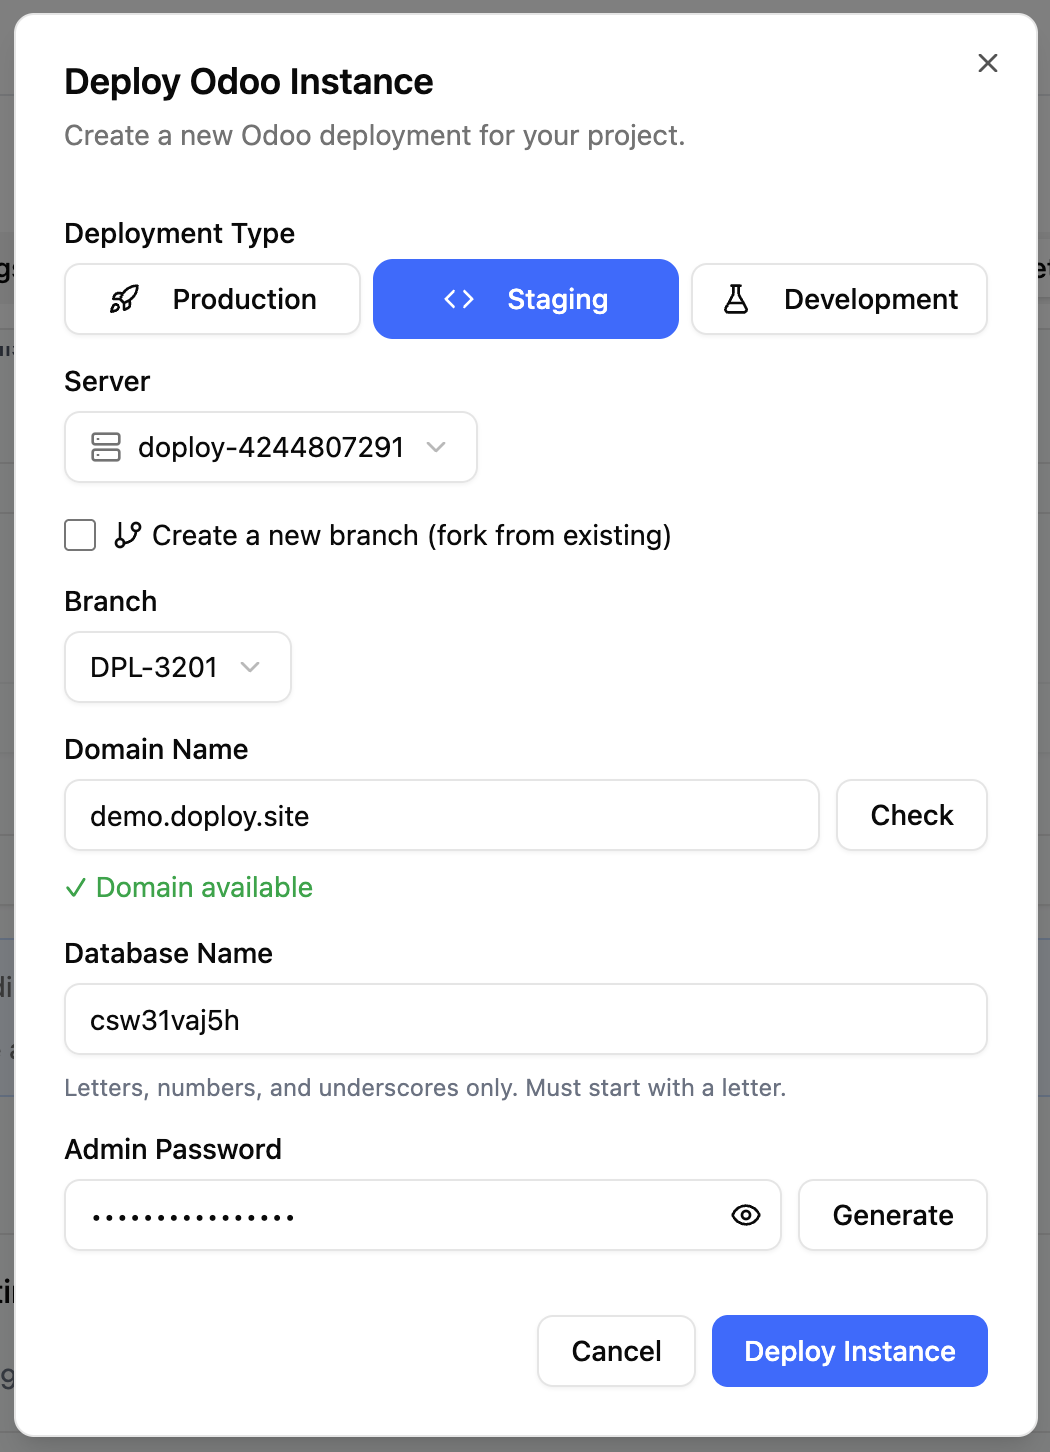Click the code brackets icon on Staging
This screenshot has width=1050, height=1452.
(x=460, y=298)
